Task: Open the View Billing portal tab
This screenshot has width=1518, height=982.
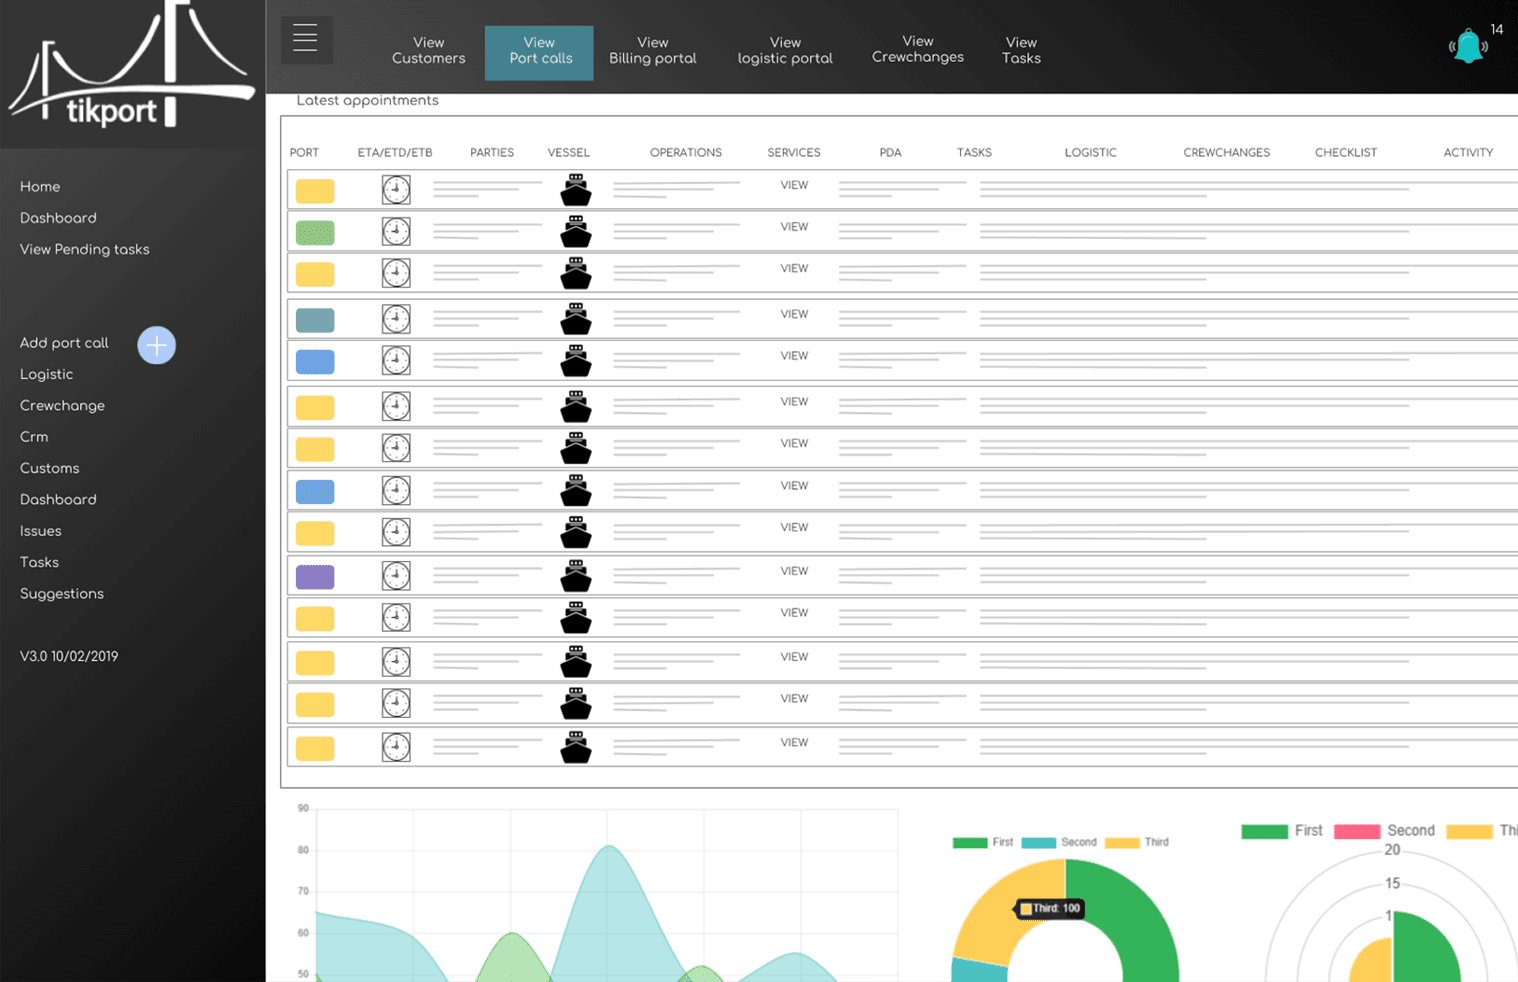Action: 652,50
